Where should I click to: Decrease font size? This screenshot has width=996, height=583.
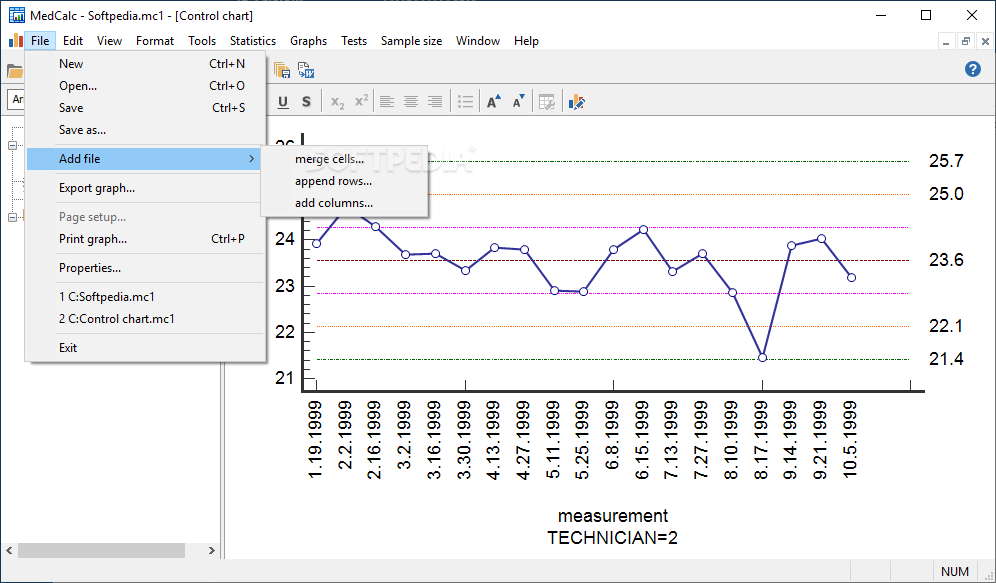pos(518,102)
